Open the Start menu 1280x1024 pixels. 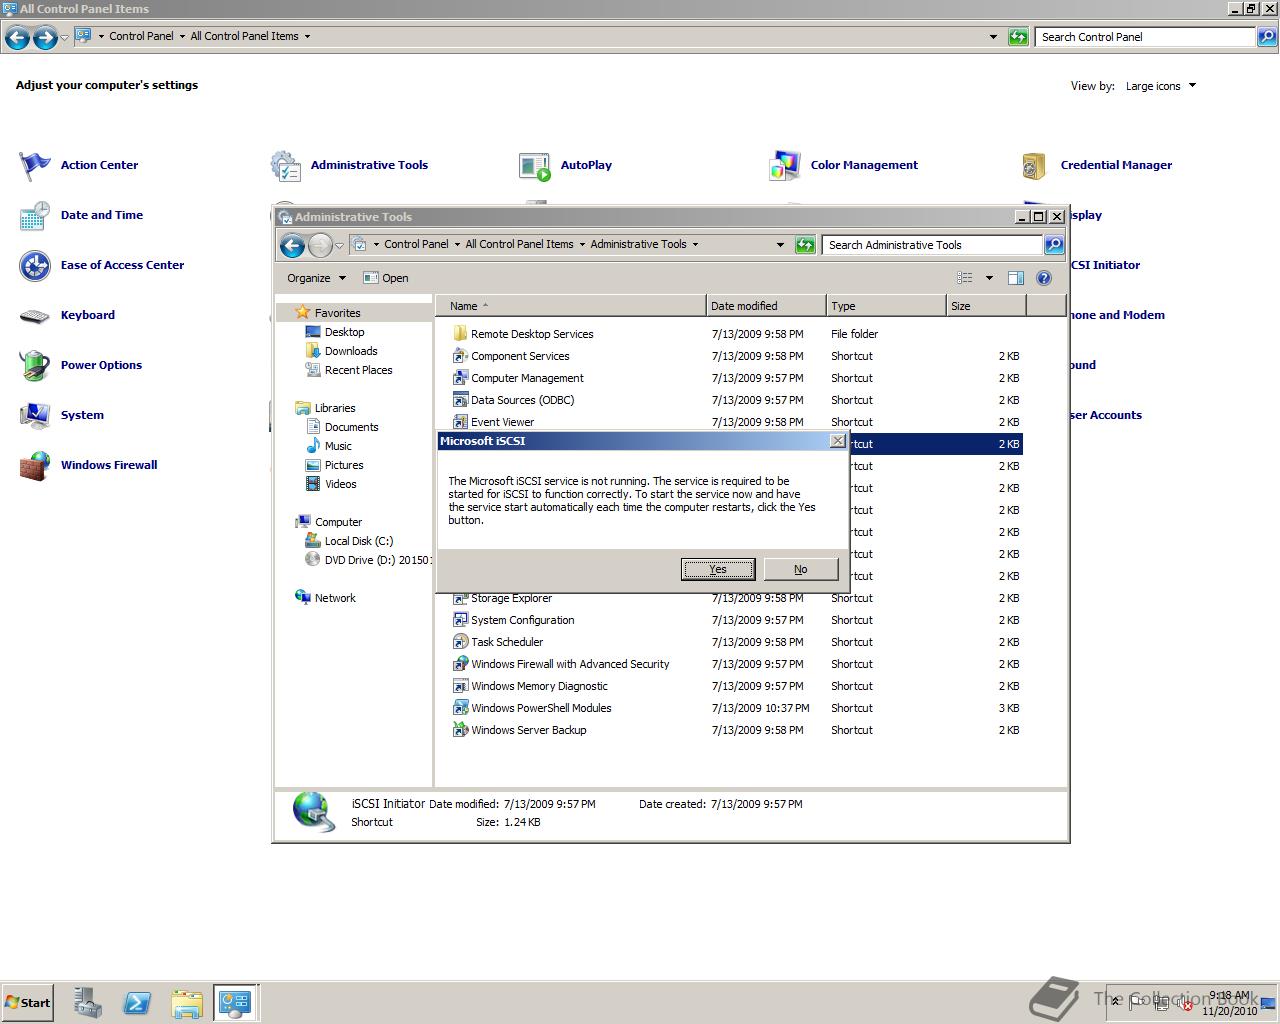click(27, 1002)
